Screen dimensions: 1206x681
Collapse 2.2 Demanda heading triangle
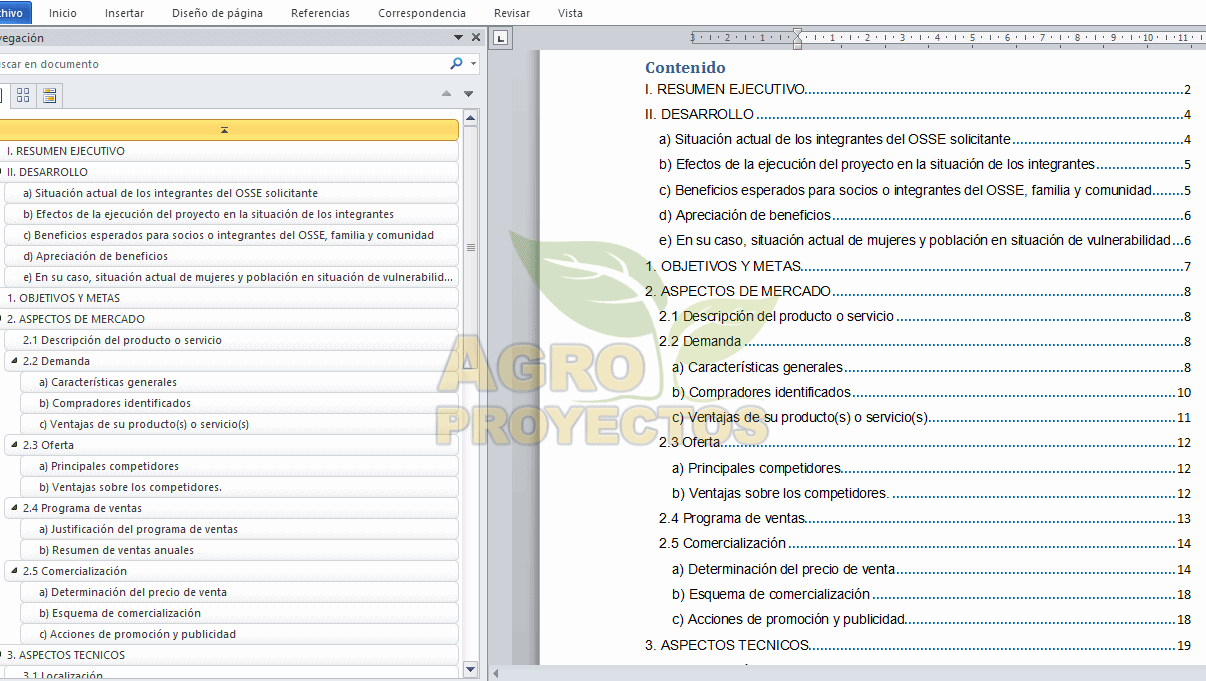(x=14, y=361)
